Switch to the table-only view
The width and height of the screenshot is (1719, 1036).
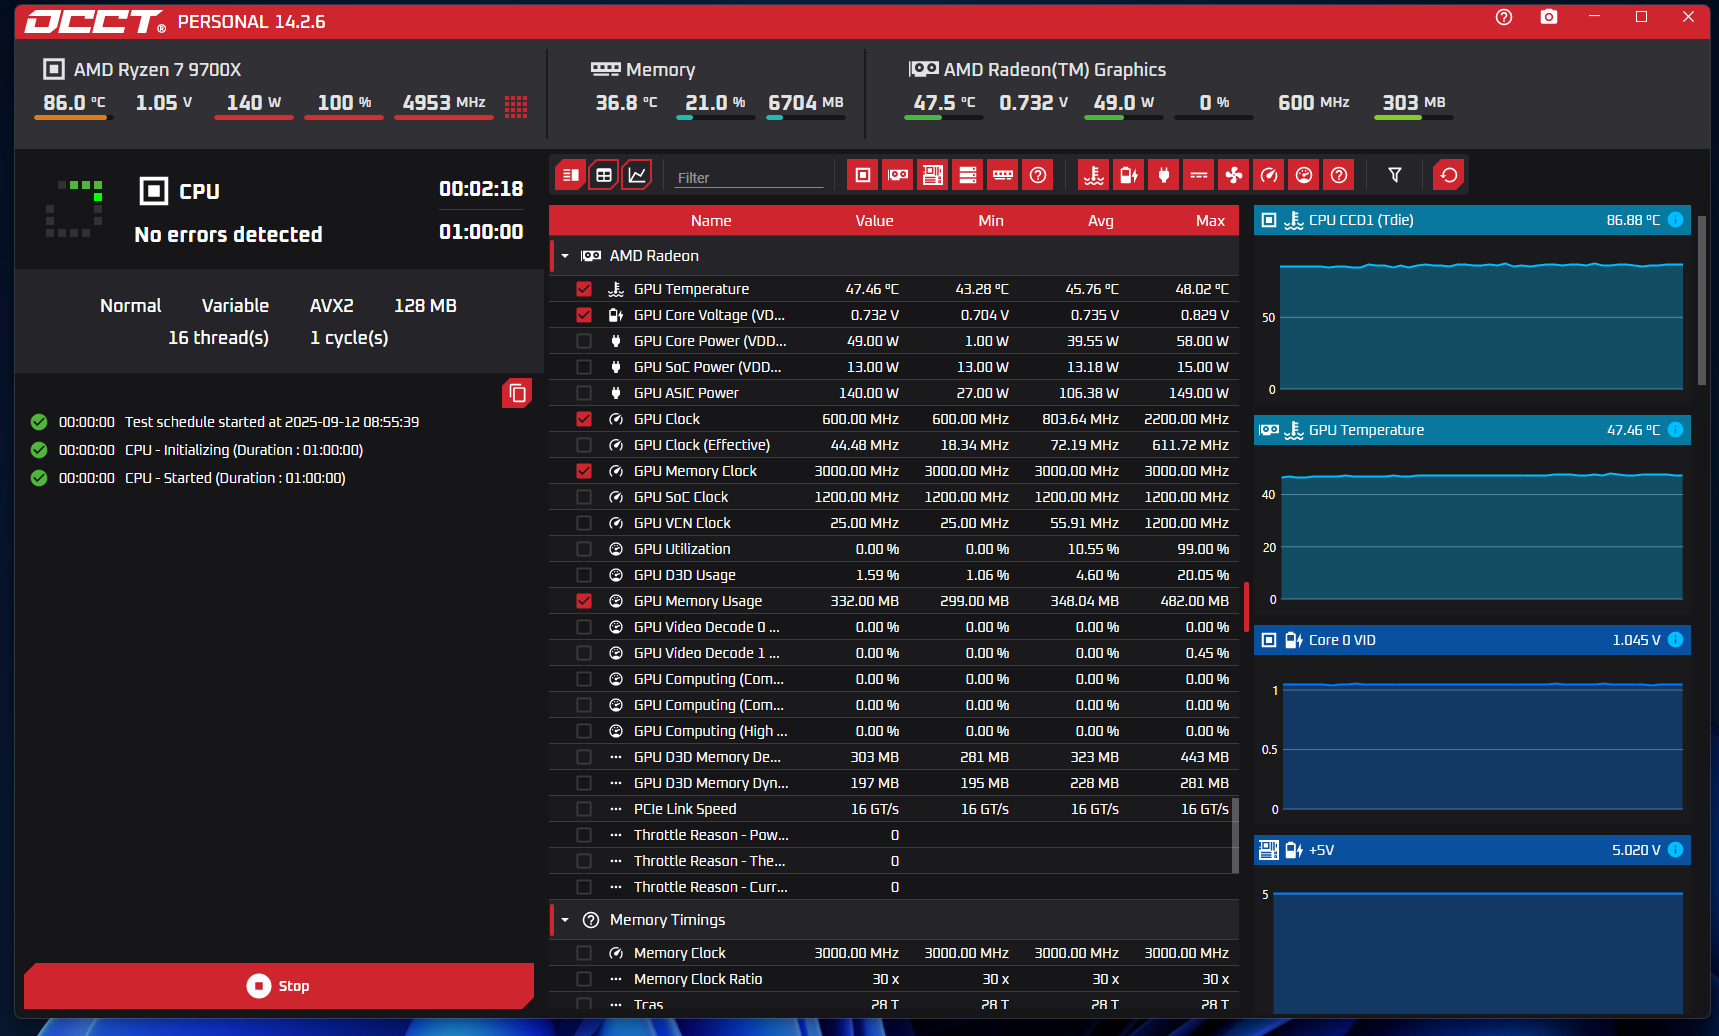coord(604,175)
